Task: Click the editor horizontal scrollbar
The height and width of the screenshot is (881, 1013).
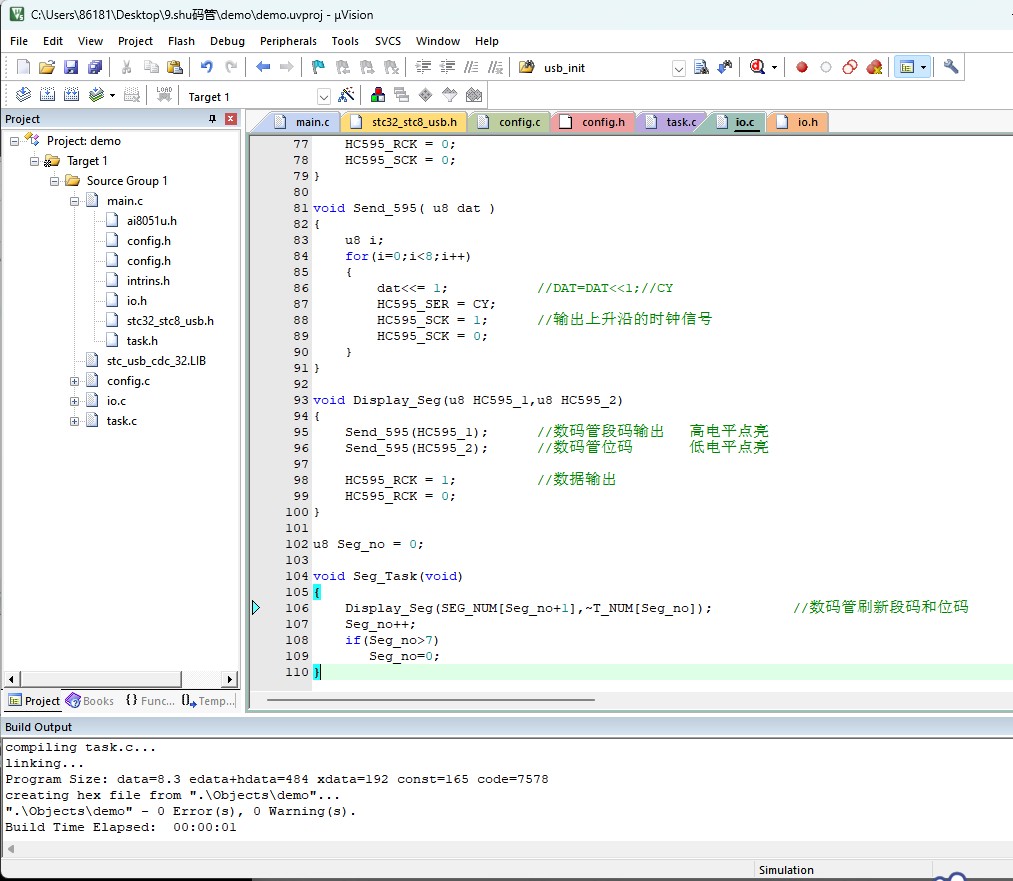Action: point(430,700)
